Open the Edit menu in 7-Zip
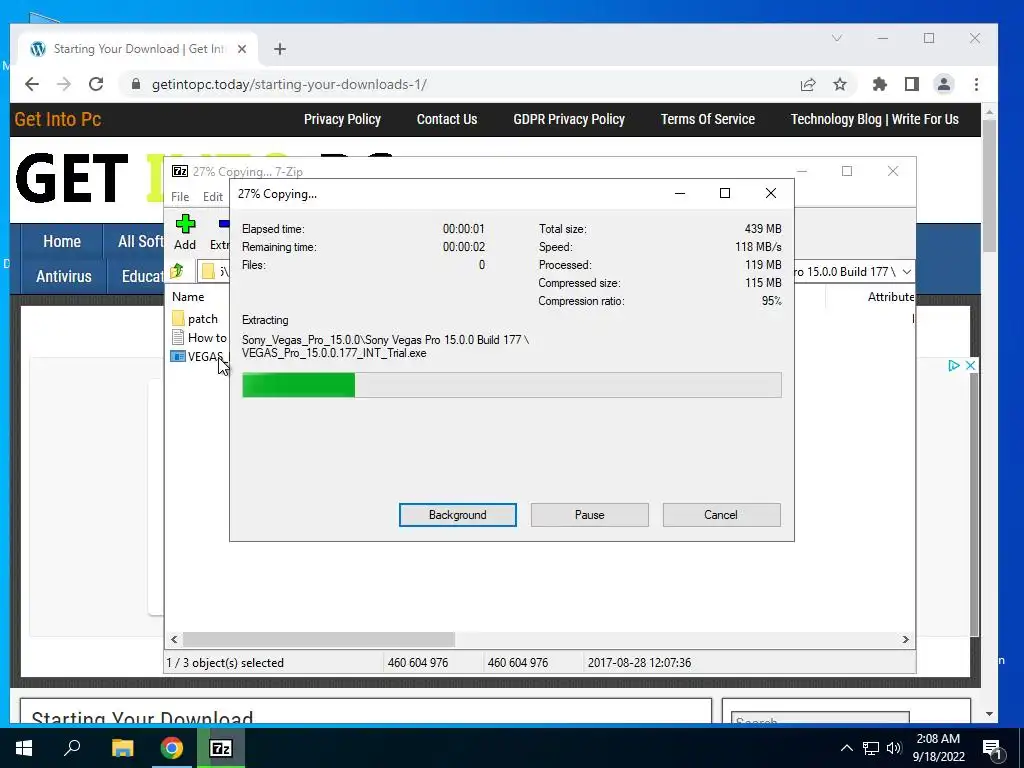Screen dimensions: 1024x768 [212, 197]
